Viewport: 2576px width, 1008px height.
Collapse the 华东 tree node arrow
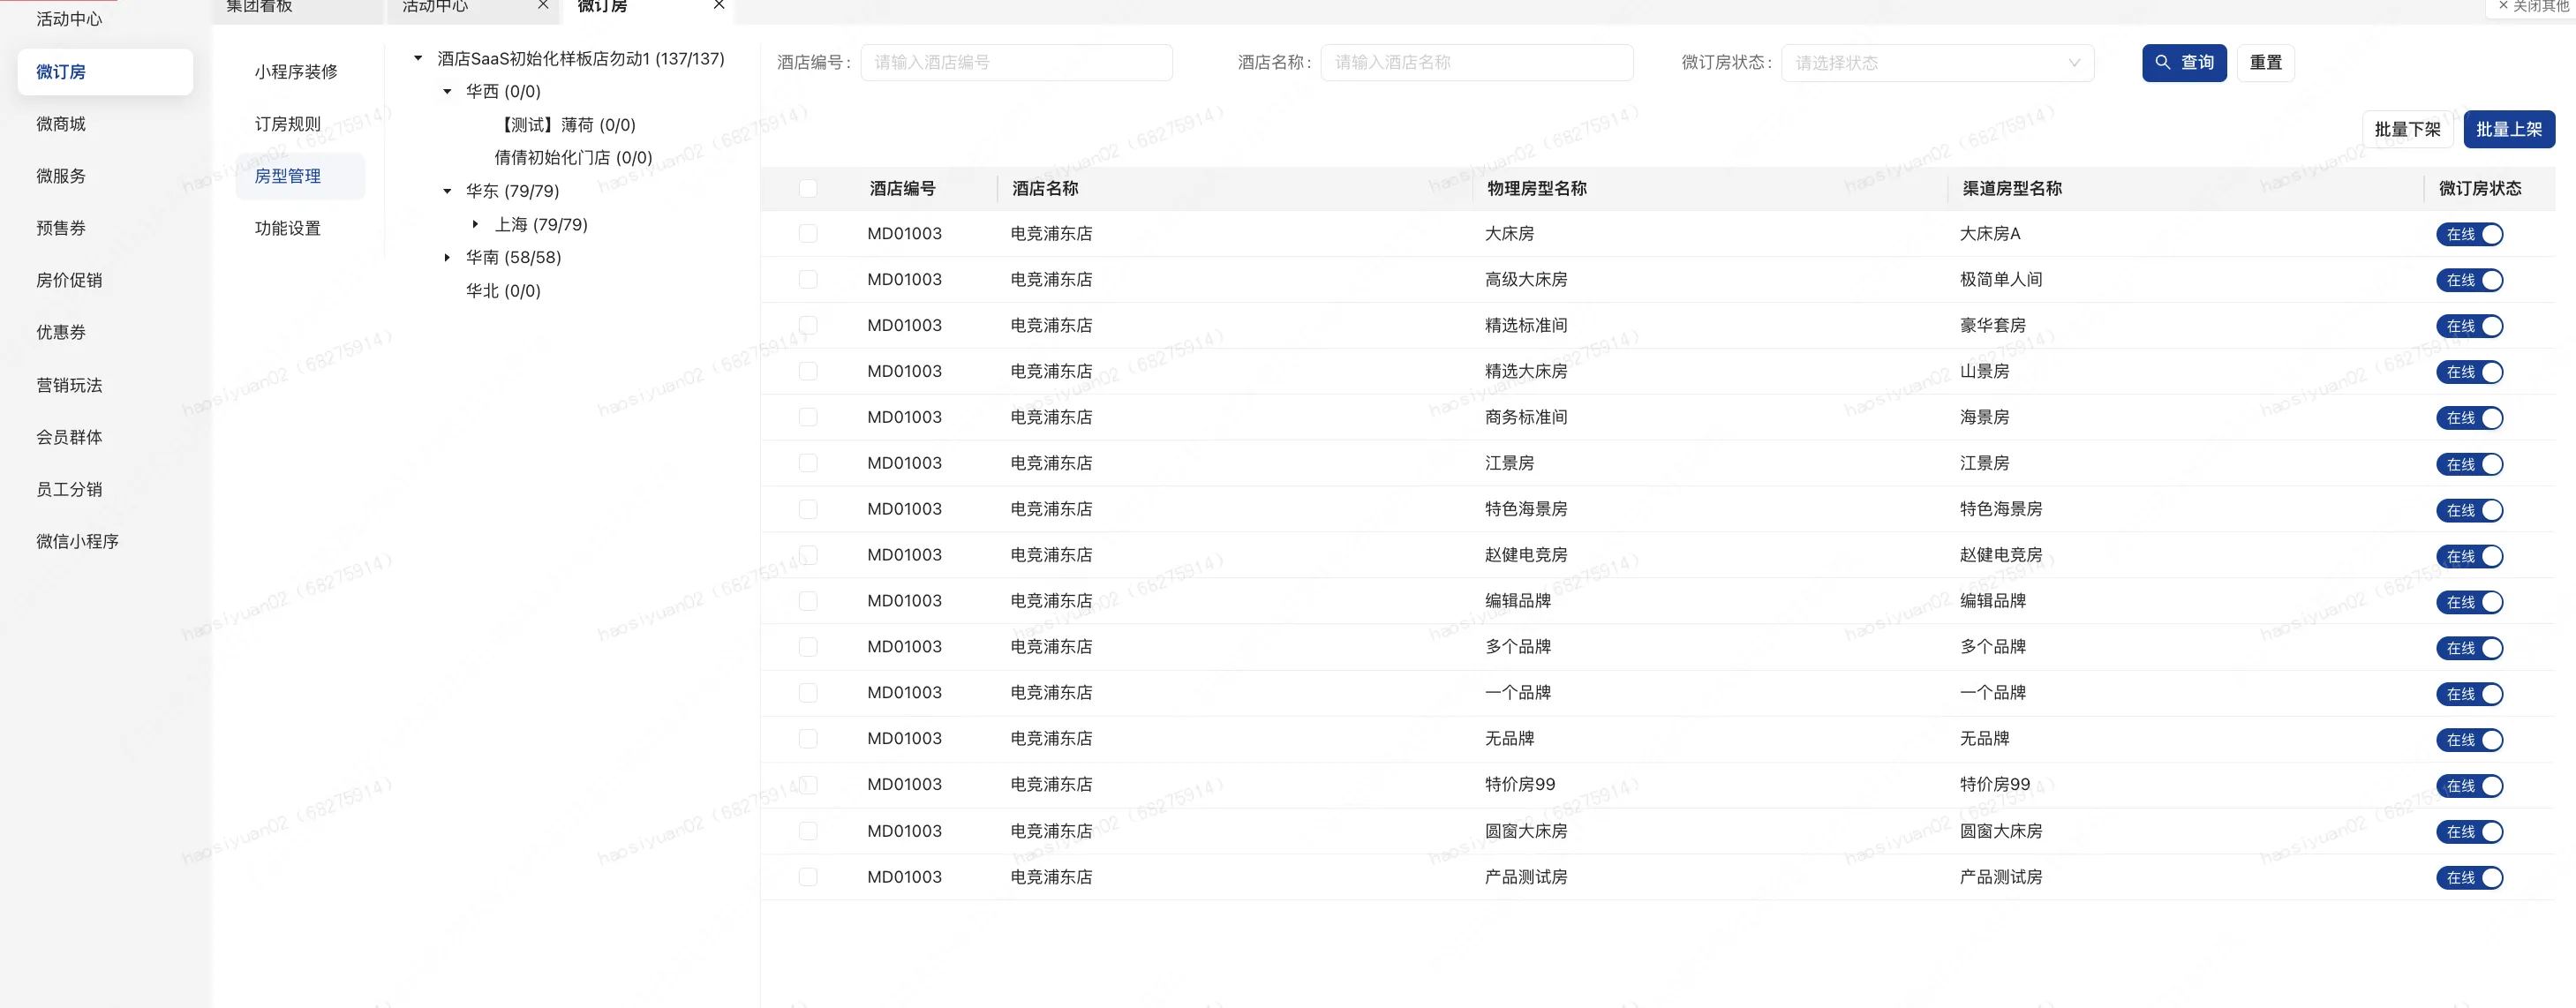point(447,191)
